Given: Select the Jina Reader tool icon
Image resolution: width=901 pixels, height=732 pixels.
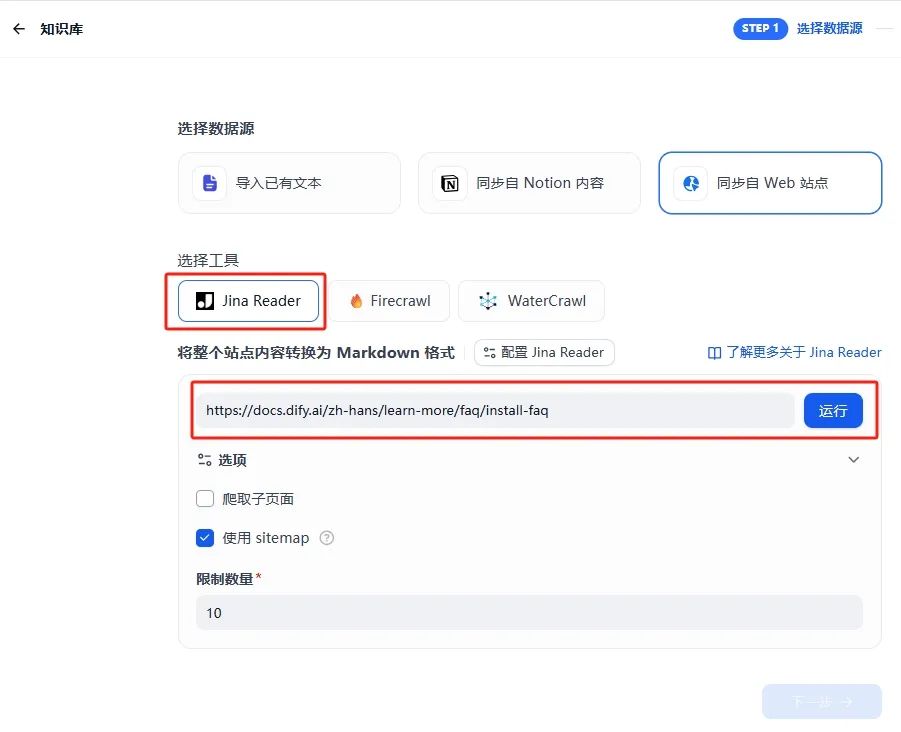Looking at the screenshot, I should point(204,300).
